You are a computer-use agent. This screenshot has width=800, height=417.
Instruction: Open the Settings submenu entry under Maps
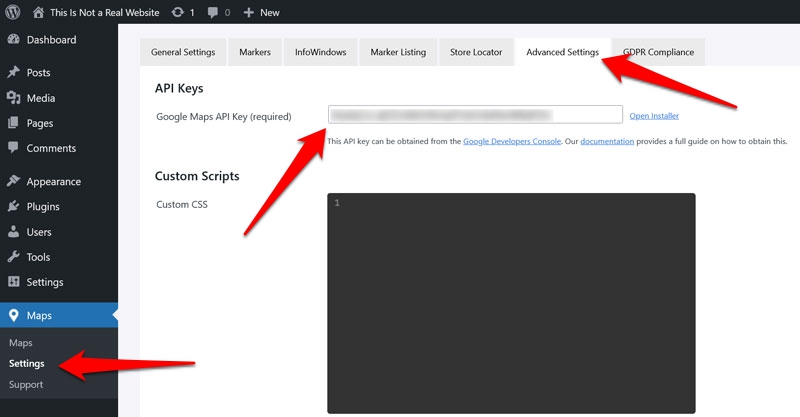point(27,363)
